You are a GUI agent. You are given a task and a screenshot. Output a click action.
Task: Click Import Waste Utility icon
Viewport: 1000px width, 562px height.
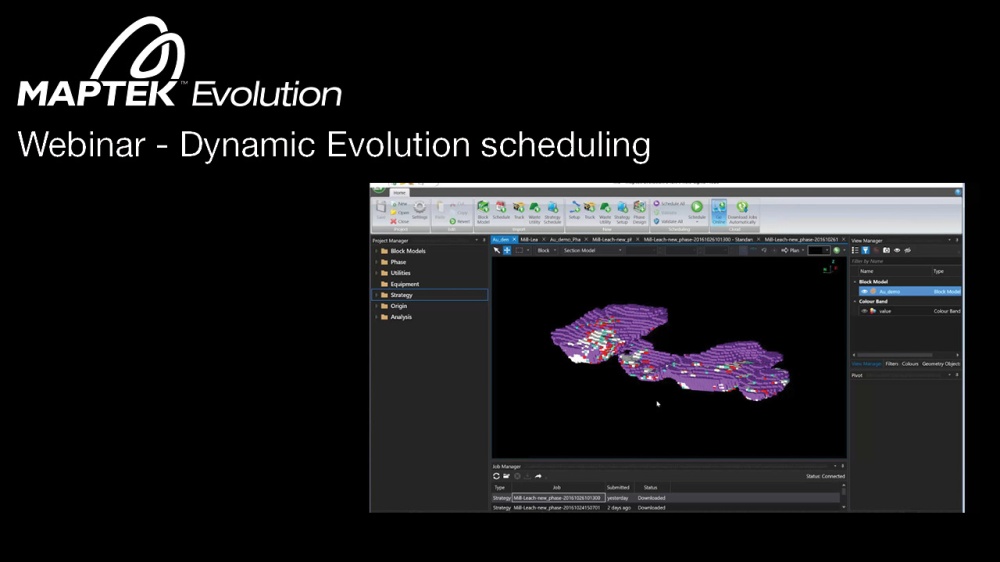pos(534,212)
